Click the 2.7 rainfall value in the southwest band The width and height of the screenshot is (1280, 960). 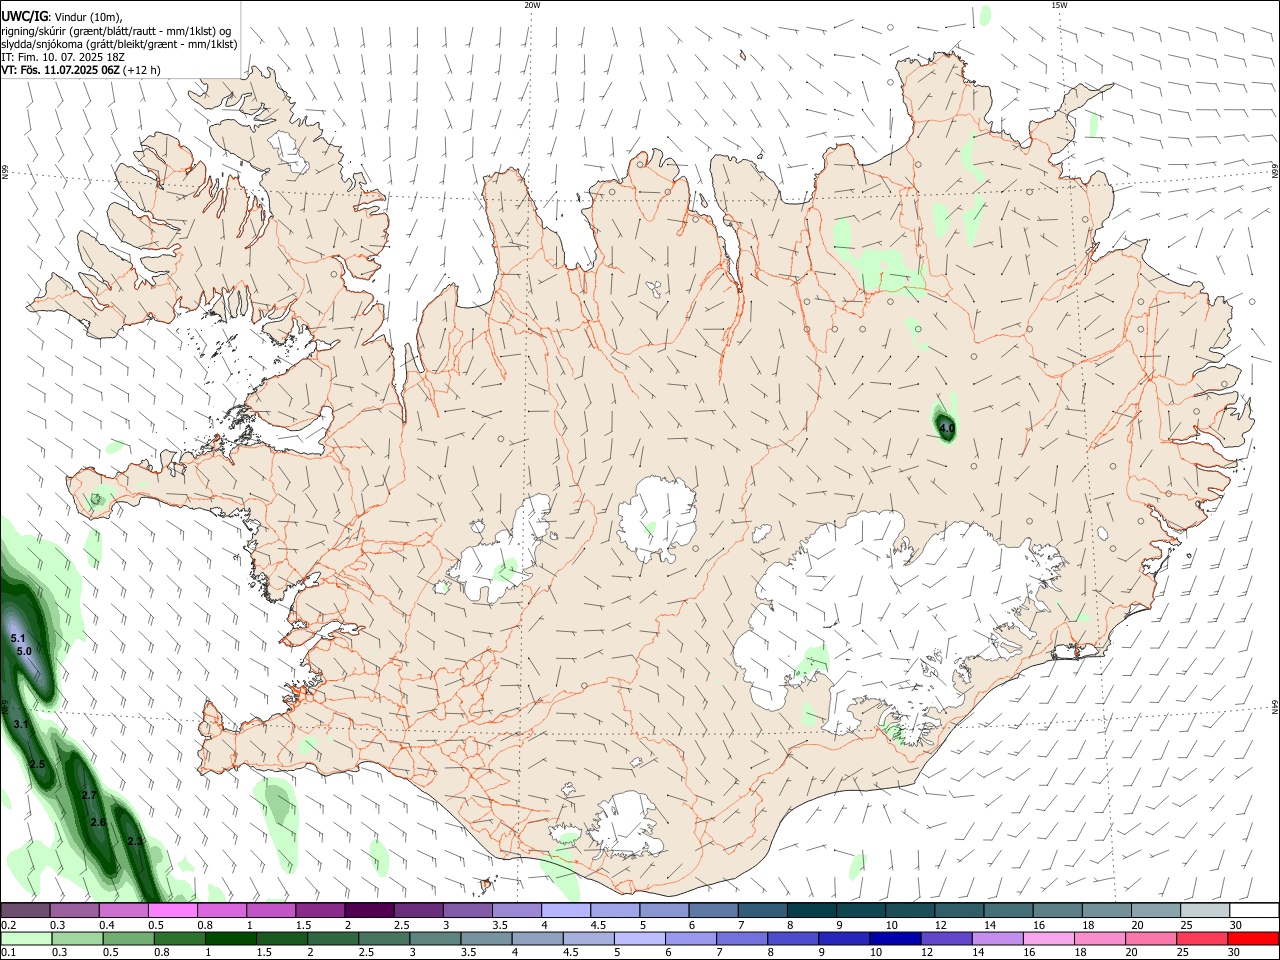(x=89, y=795)
